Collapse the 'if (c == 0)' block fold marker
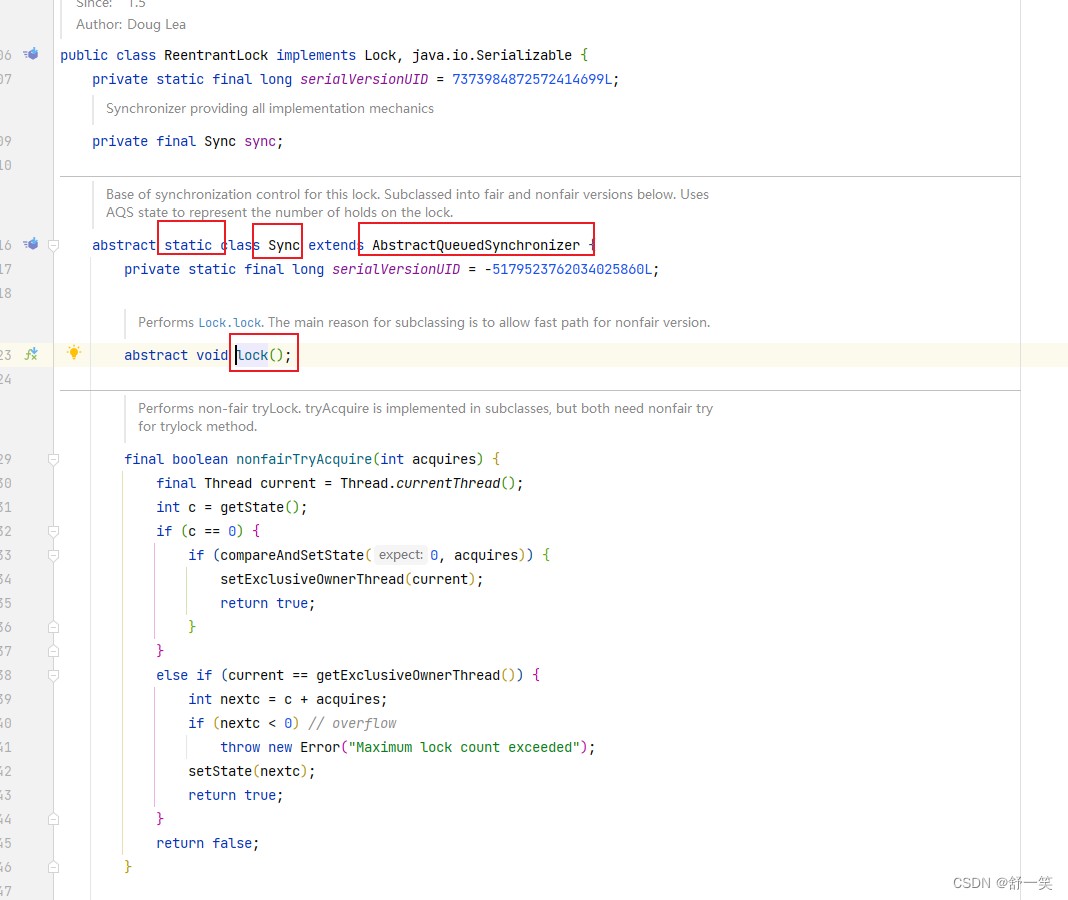This screenshot has width=1068, height=900. pyautogui.click(x=53, y=531)
